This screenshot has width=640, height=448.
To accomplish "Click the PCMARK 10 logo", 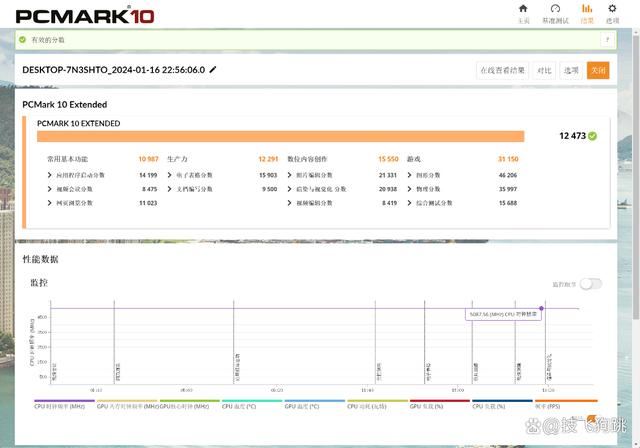I will pyautogui.click(x=85, y=16).
